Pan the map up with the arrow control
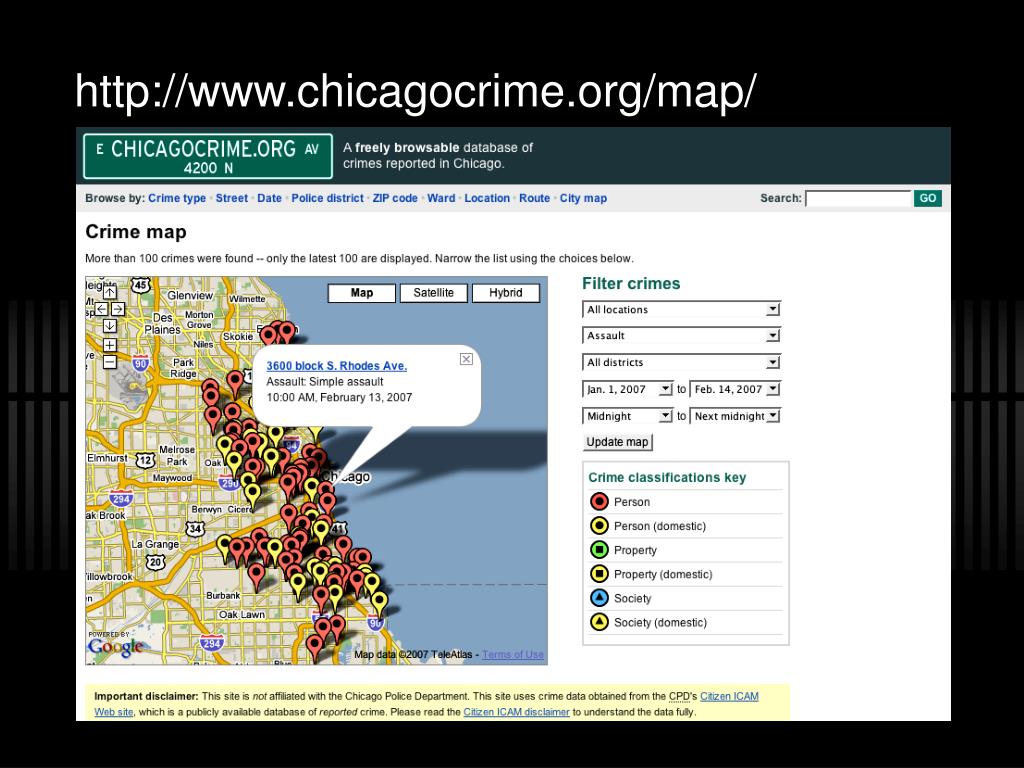 pos(110,292)
